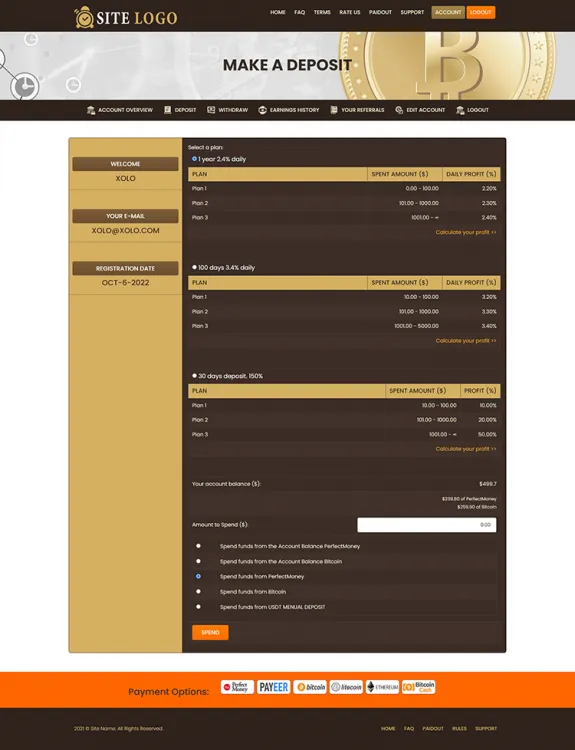575x750 pixels.
Task: Click the Deposit icon in the submenu
Action: [x=167, y=110]
